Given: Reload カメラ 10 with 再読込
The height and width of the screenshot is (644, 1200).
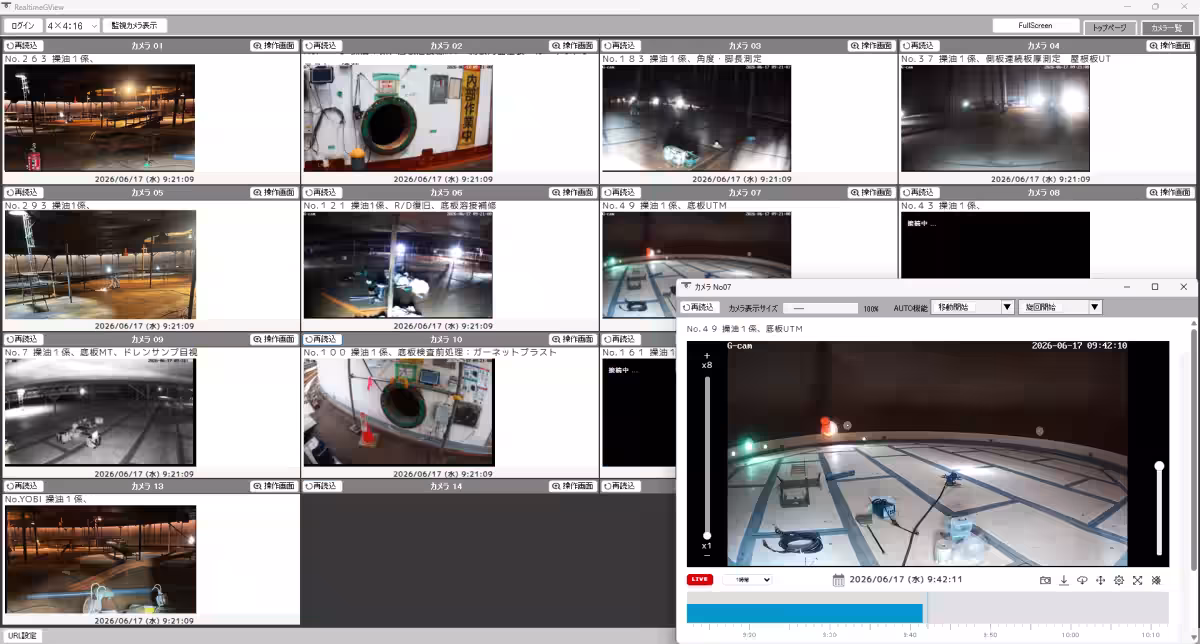Looking at the screenshot, I should tap(322, 339).
